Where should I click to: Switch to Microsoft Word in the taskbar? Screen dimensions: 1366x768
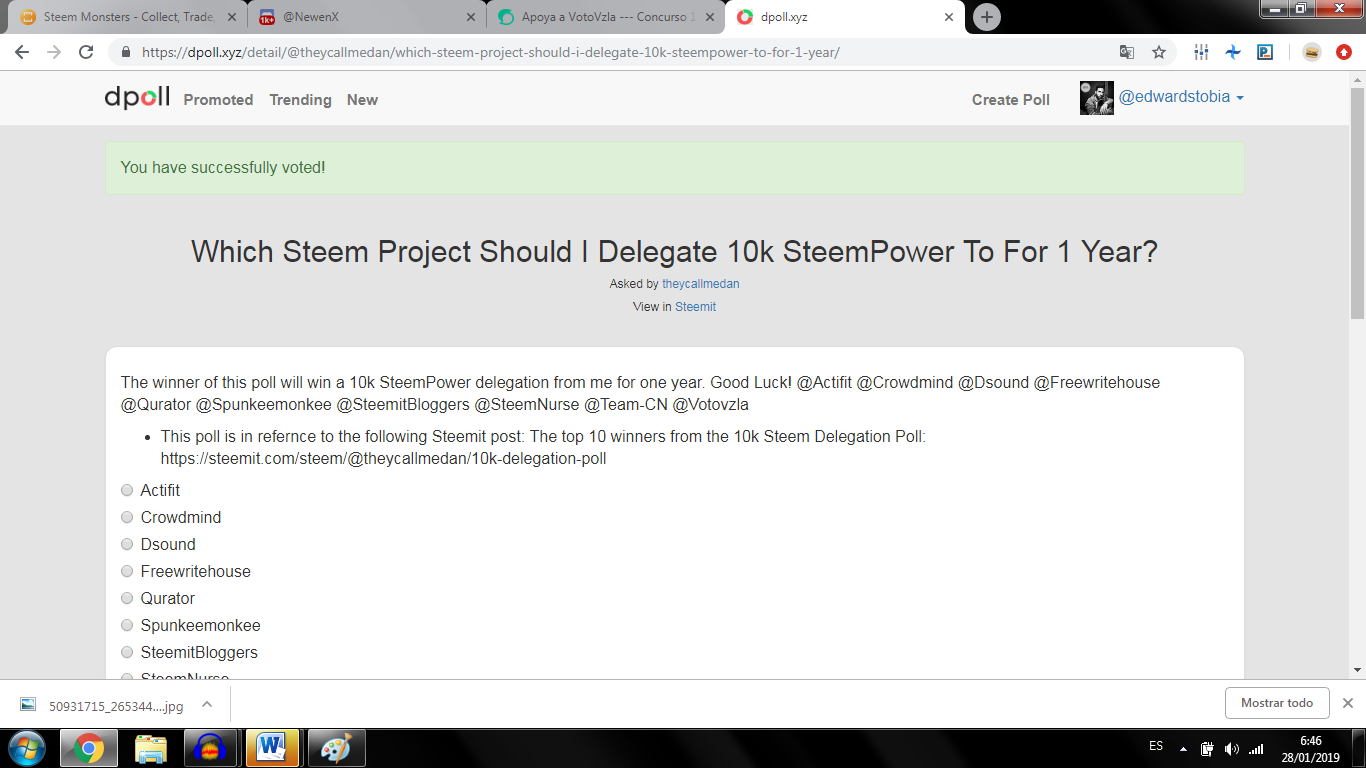coord(272,748)
